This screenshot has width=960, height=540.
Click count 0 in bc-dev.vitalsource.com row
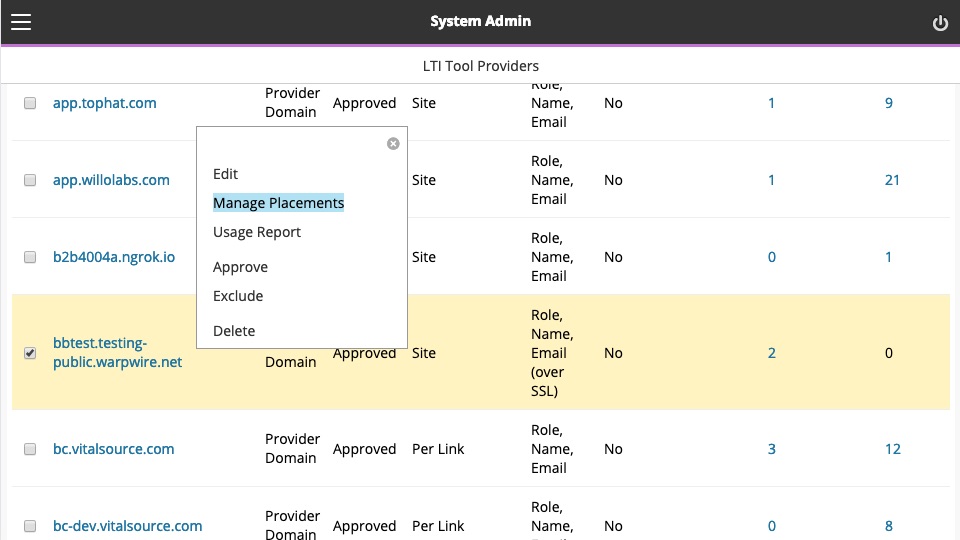(x=771, y=526)
